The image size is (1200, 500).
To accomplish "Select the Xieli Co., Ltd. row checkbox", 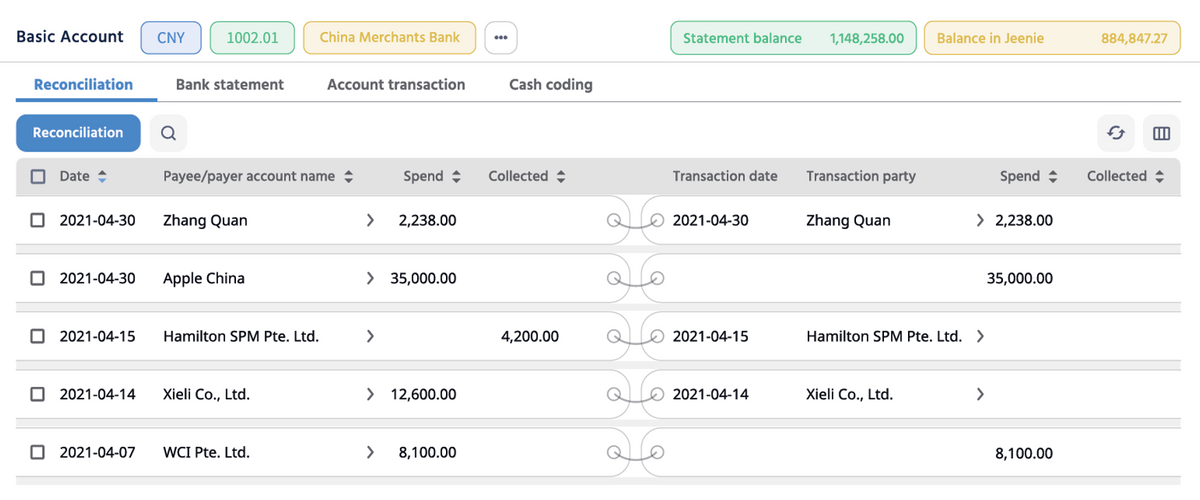I will [38, 395].
